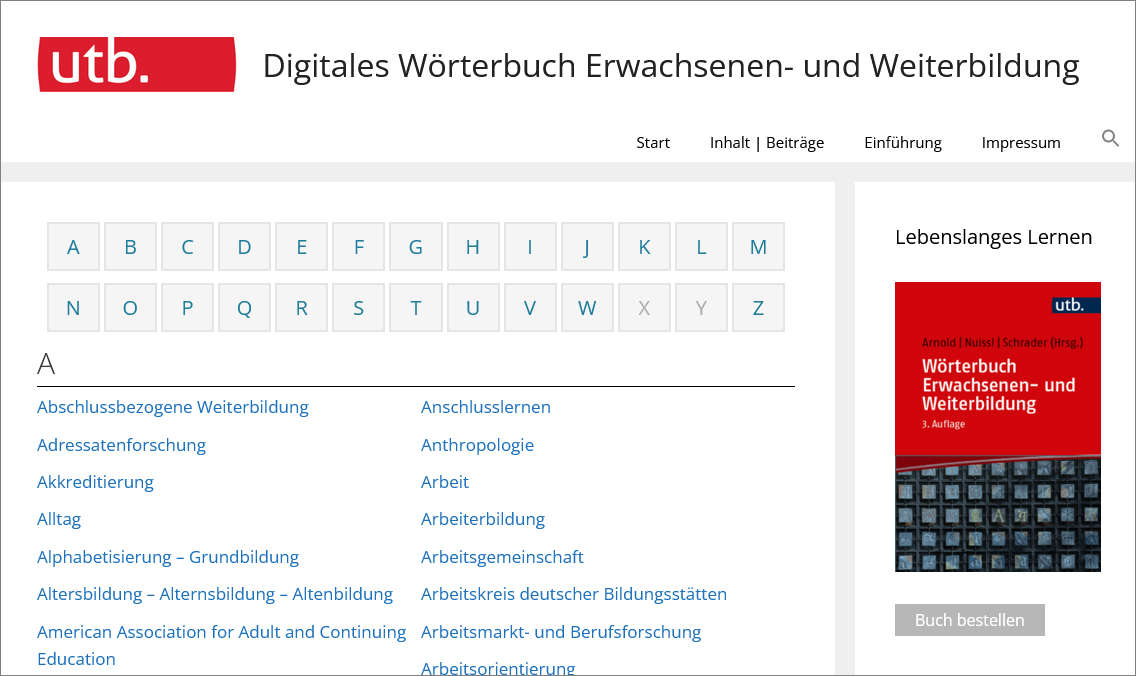1136x676 pixels.
Task: Open the Anschlusslernen entry
Action: [486, 407]
